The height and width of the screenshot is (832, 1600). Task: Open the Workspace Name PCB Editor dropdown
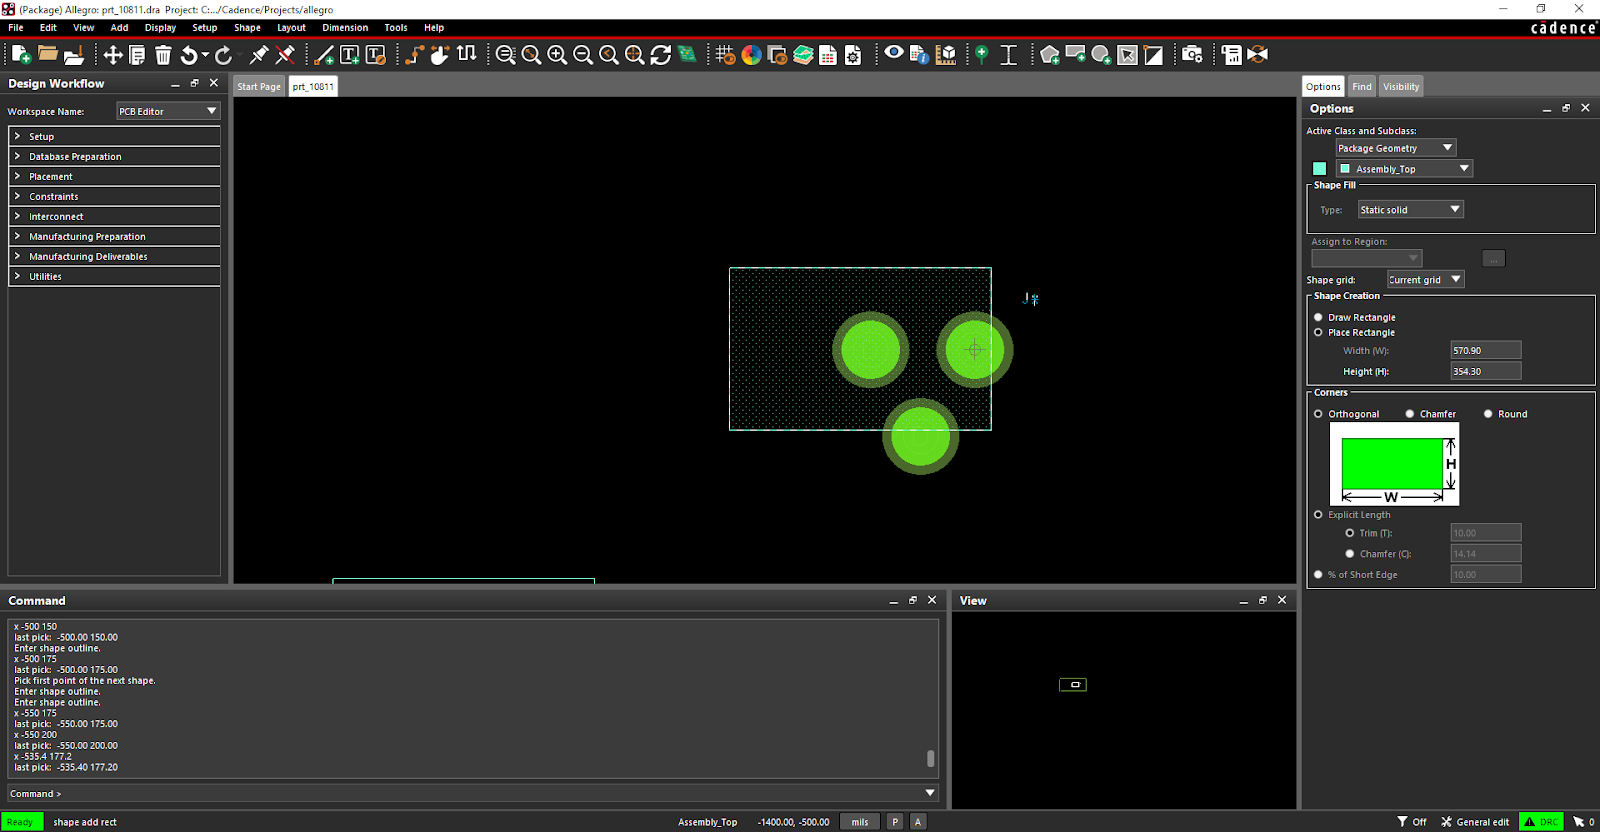[168, 111]
